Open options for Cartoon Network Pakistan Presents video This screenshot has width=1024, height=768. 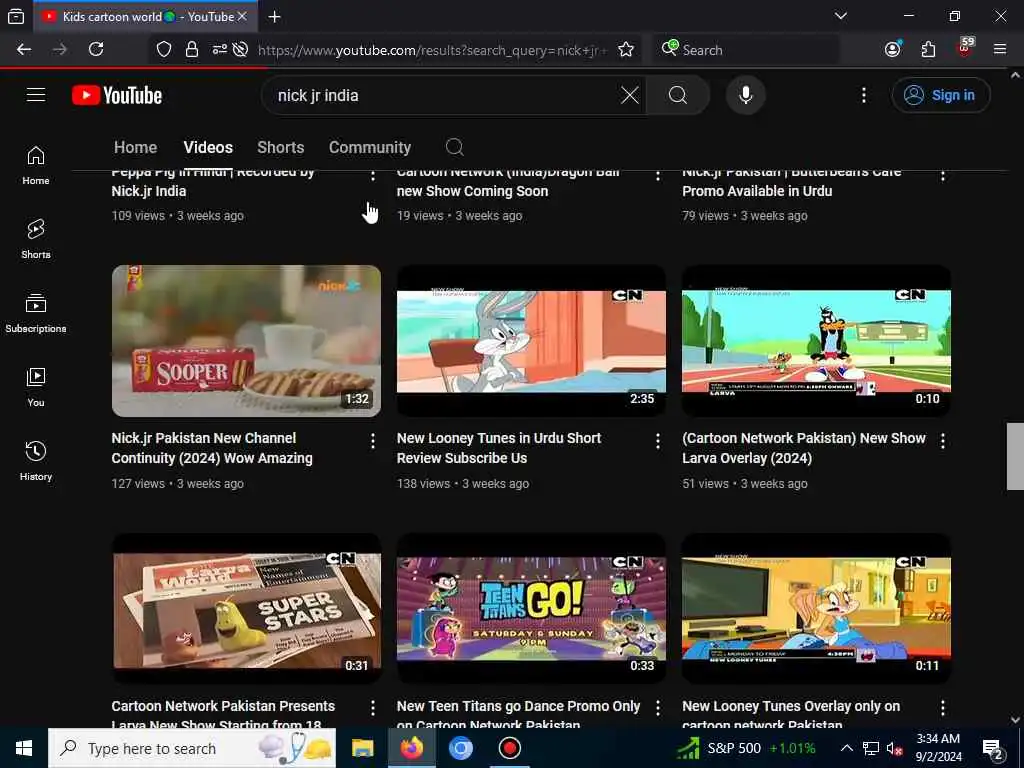[x=372, y=708]
